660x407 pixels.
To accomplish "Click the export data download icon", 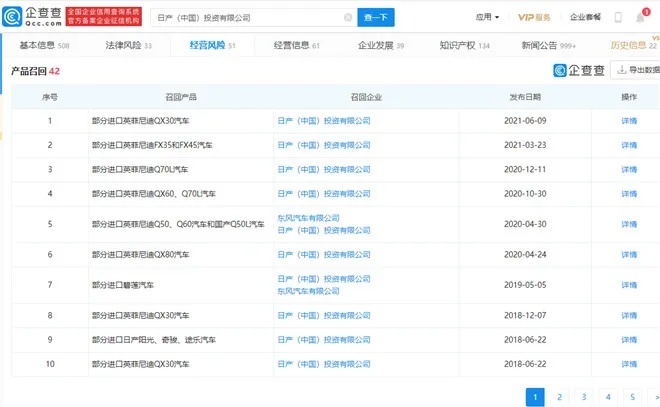I will [621, 70].
